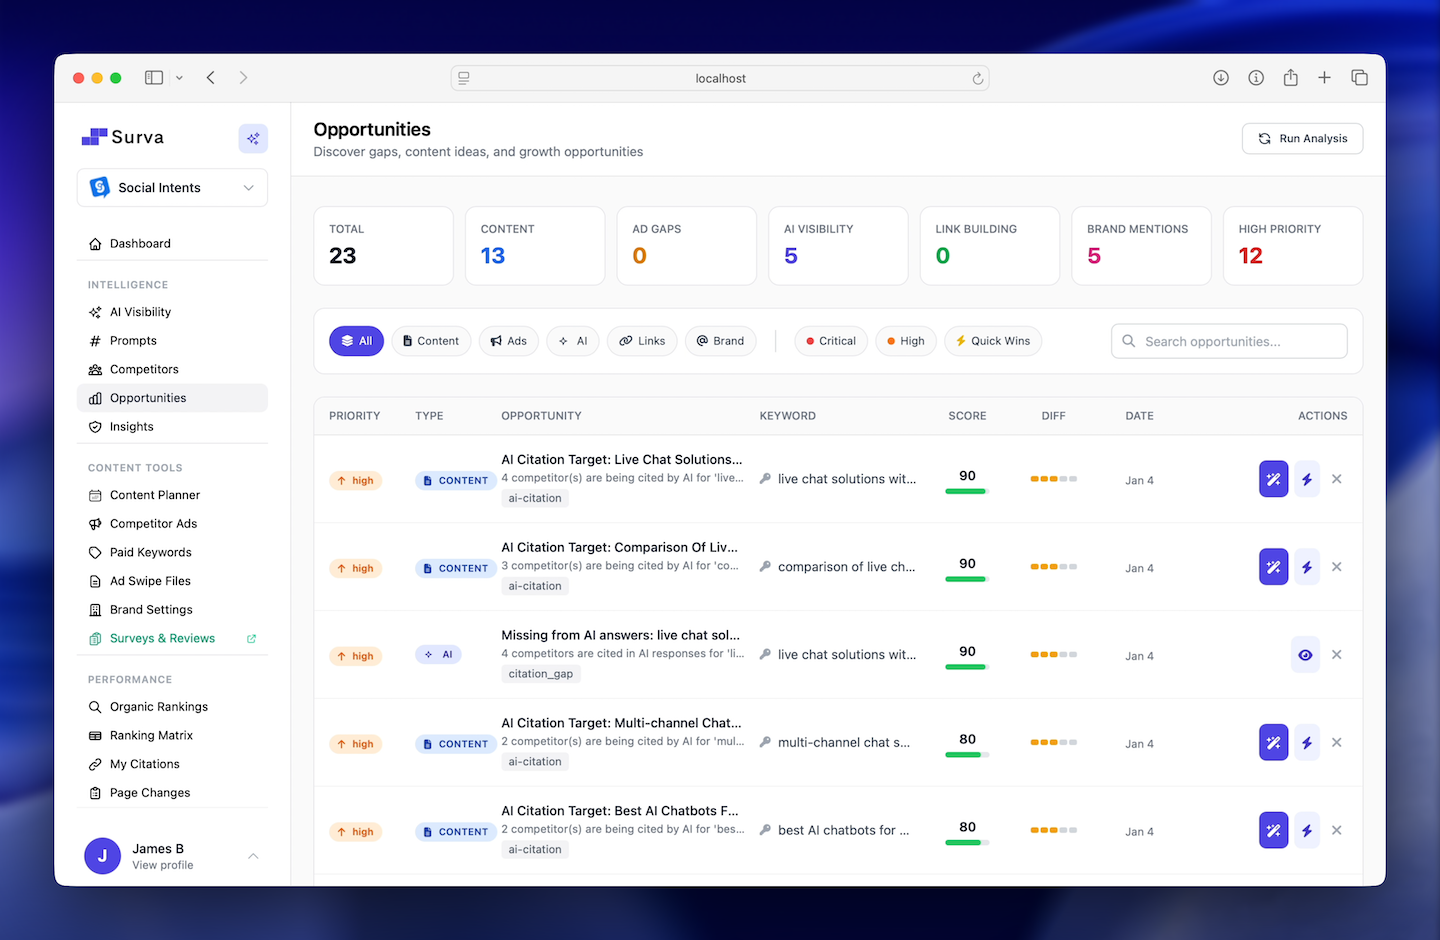Image resolution: width=1440 pixels, height=940 pixels.
Task: View the missing AI answers item via eye icon
Action: [1305, 655]
